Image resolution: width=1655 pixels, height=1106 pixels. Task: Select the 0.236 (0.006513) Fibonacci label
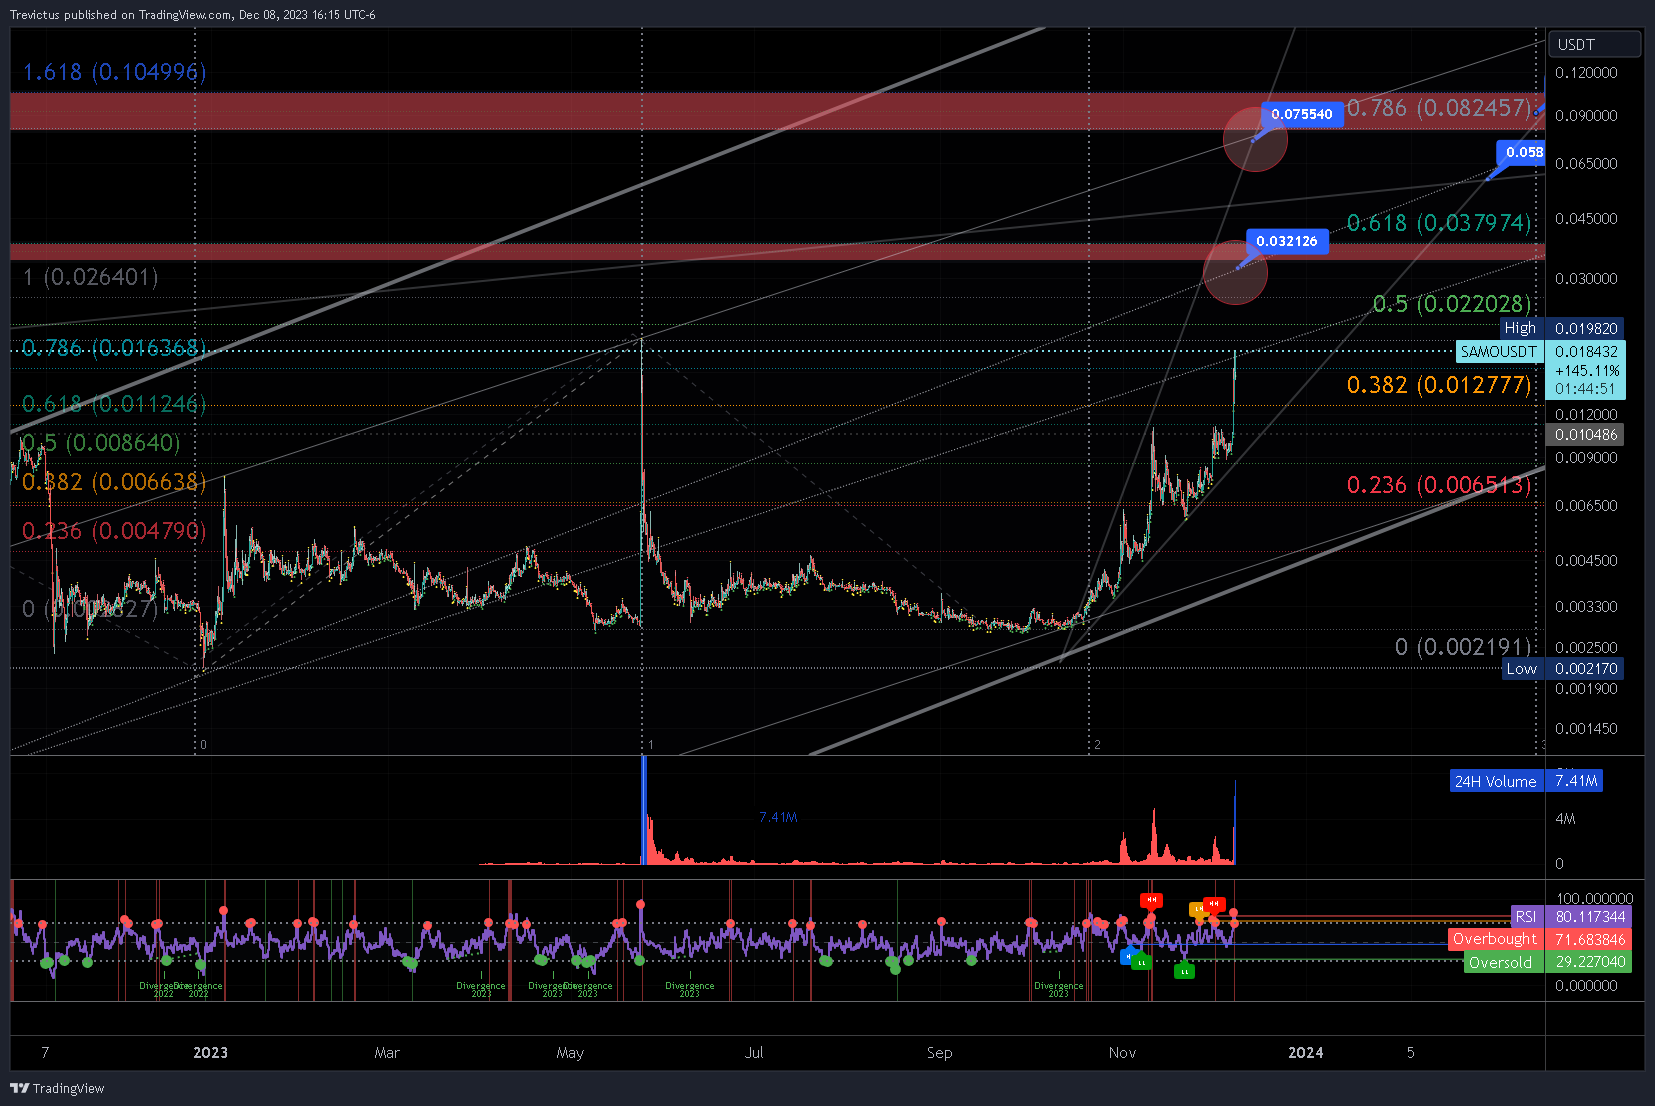[x=1439, y=485]
